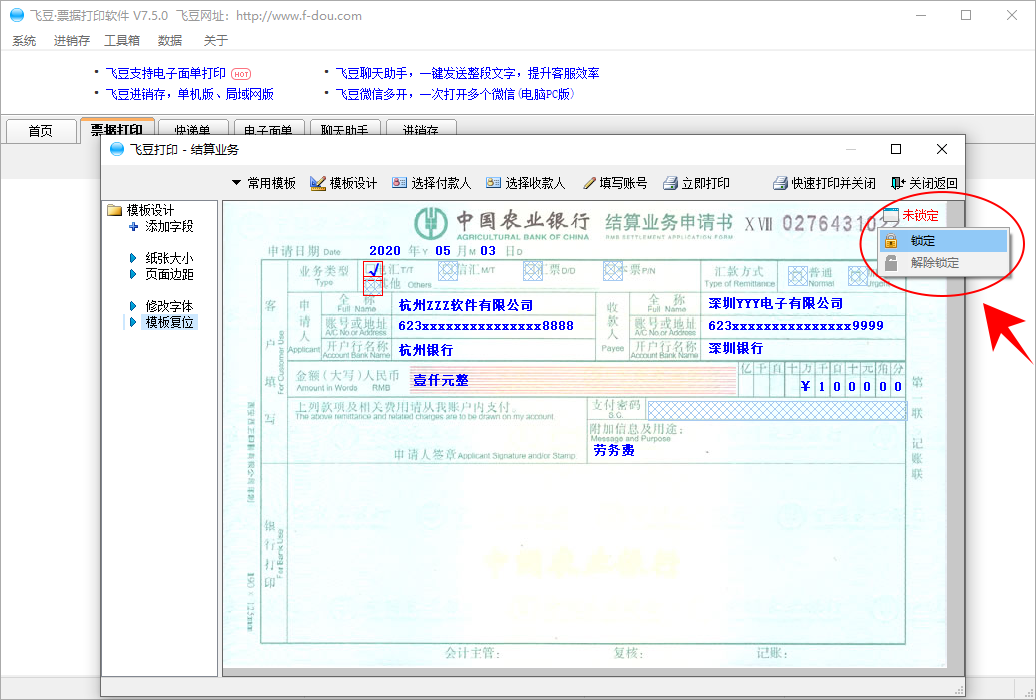Tick the 其他 Others checkbox
This screenshot has height=700, width=1036.
click(373, 286)
